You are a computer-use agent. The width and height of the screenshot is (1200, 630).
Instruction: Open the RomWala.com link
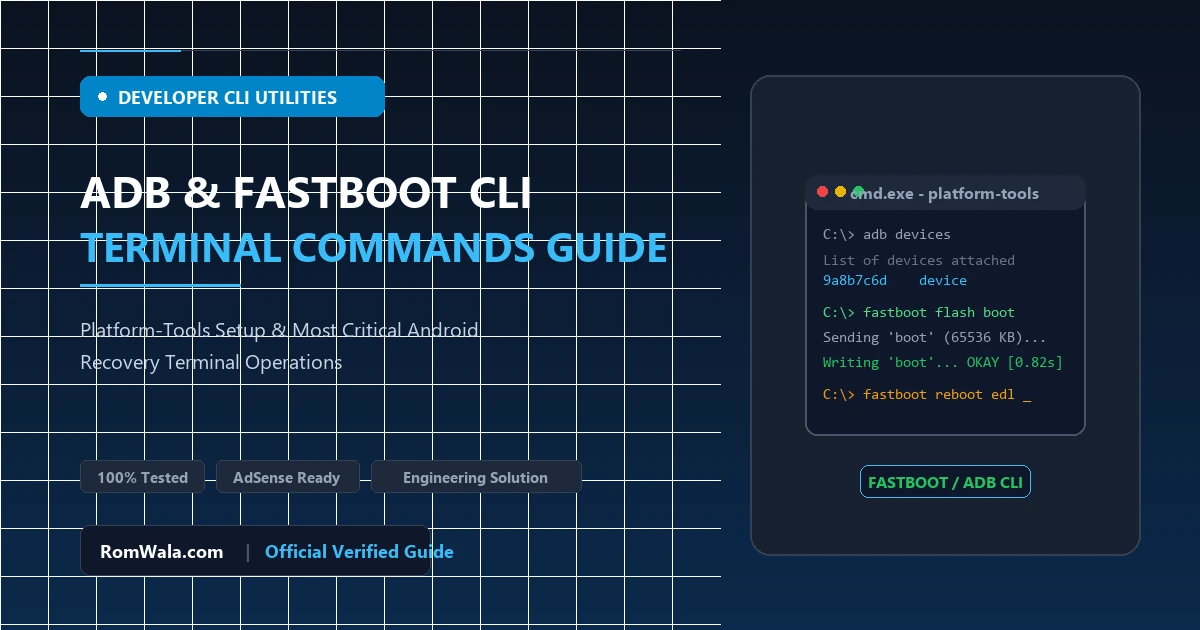[162, 551]
